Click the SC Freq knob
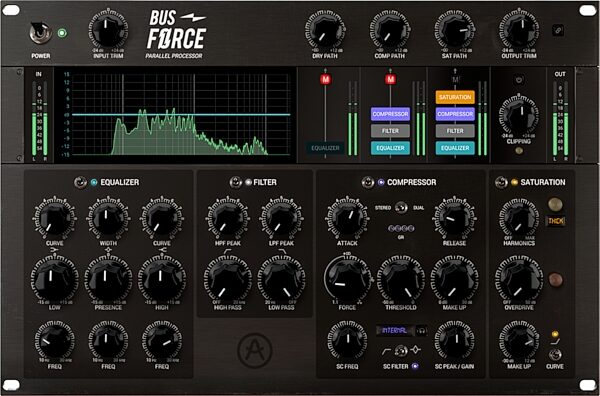 tap(347, 341)
